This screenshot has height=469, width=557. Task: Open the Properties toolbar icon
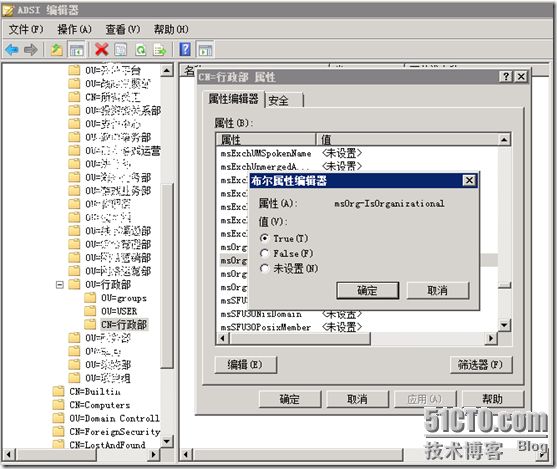point(121,50)
